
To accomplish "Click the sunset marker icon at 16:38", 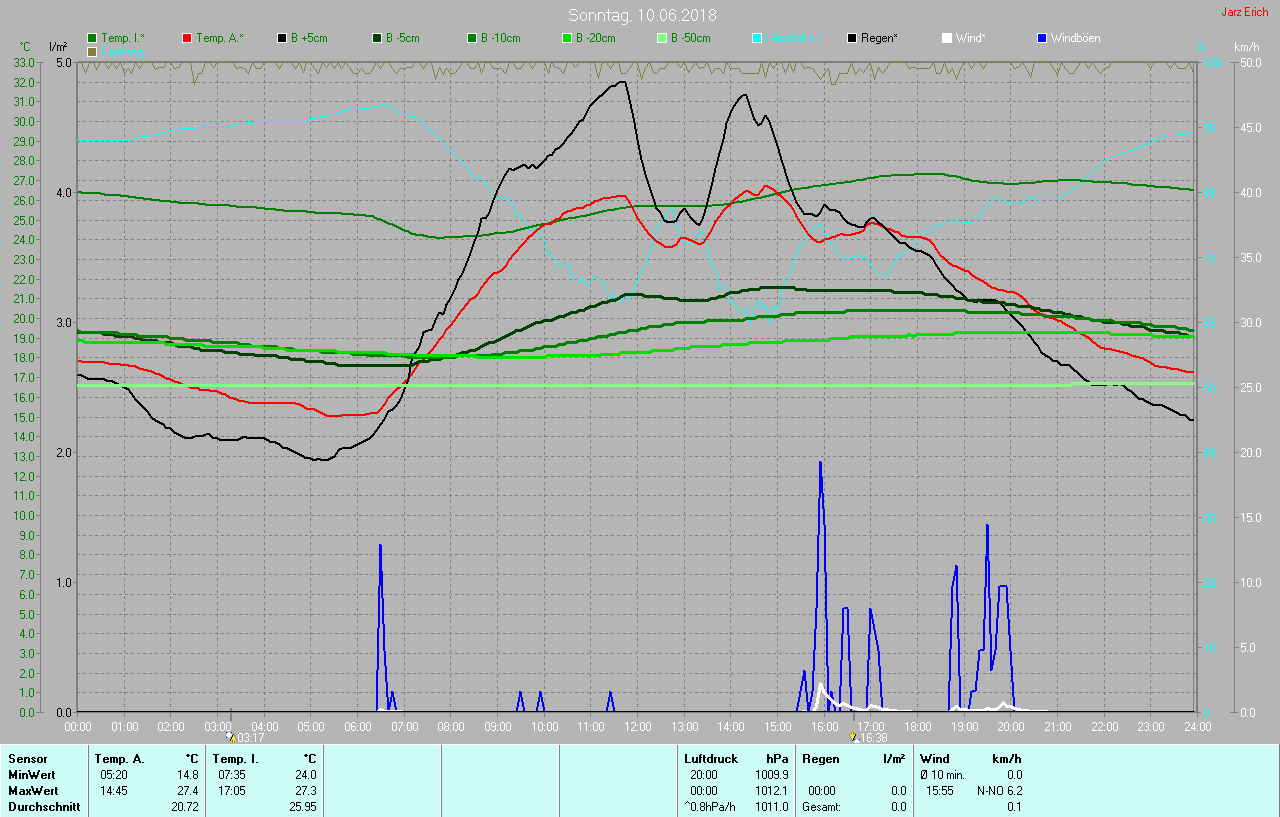I will click(853, 738).
